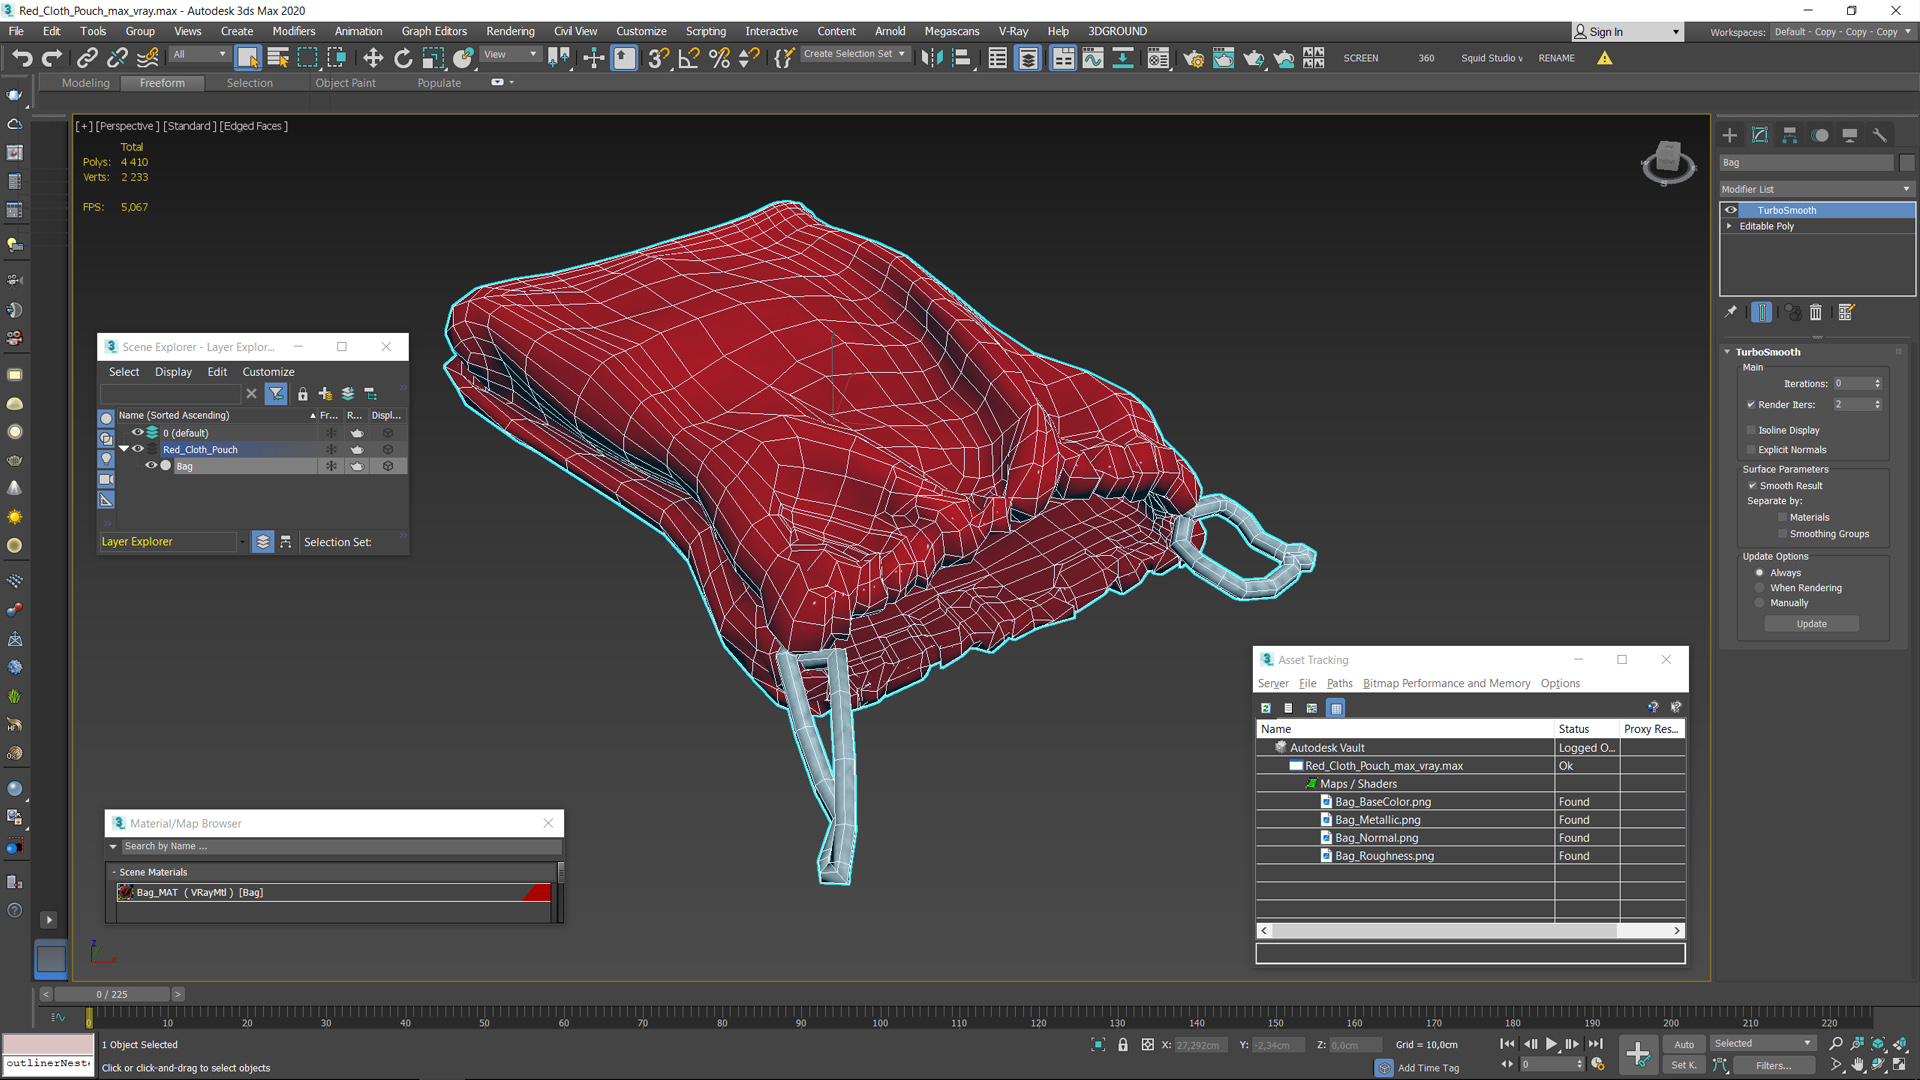
Task: Select the When Rendering radio button
Action: point(1760,588)
